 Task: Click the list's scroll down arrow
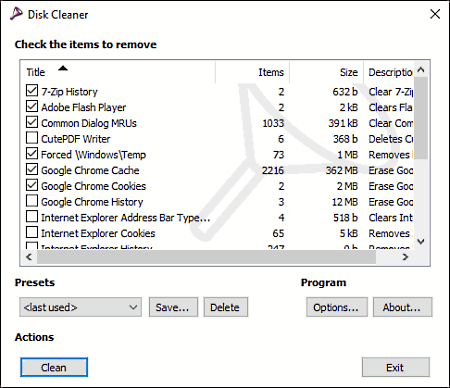tap(421, 241)
